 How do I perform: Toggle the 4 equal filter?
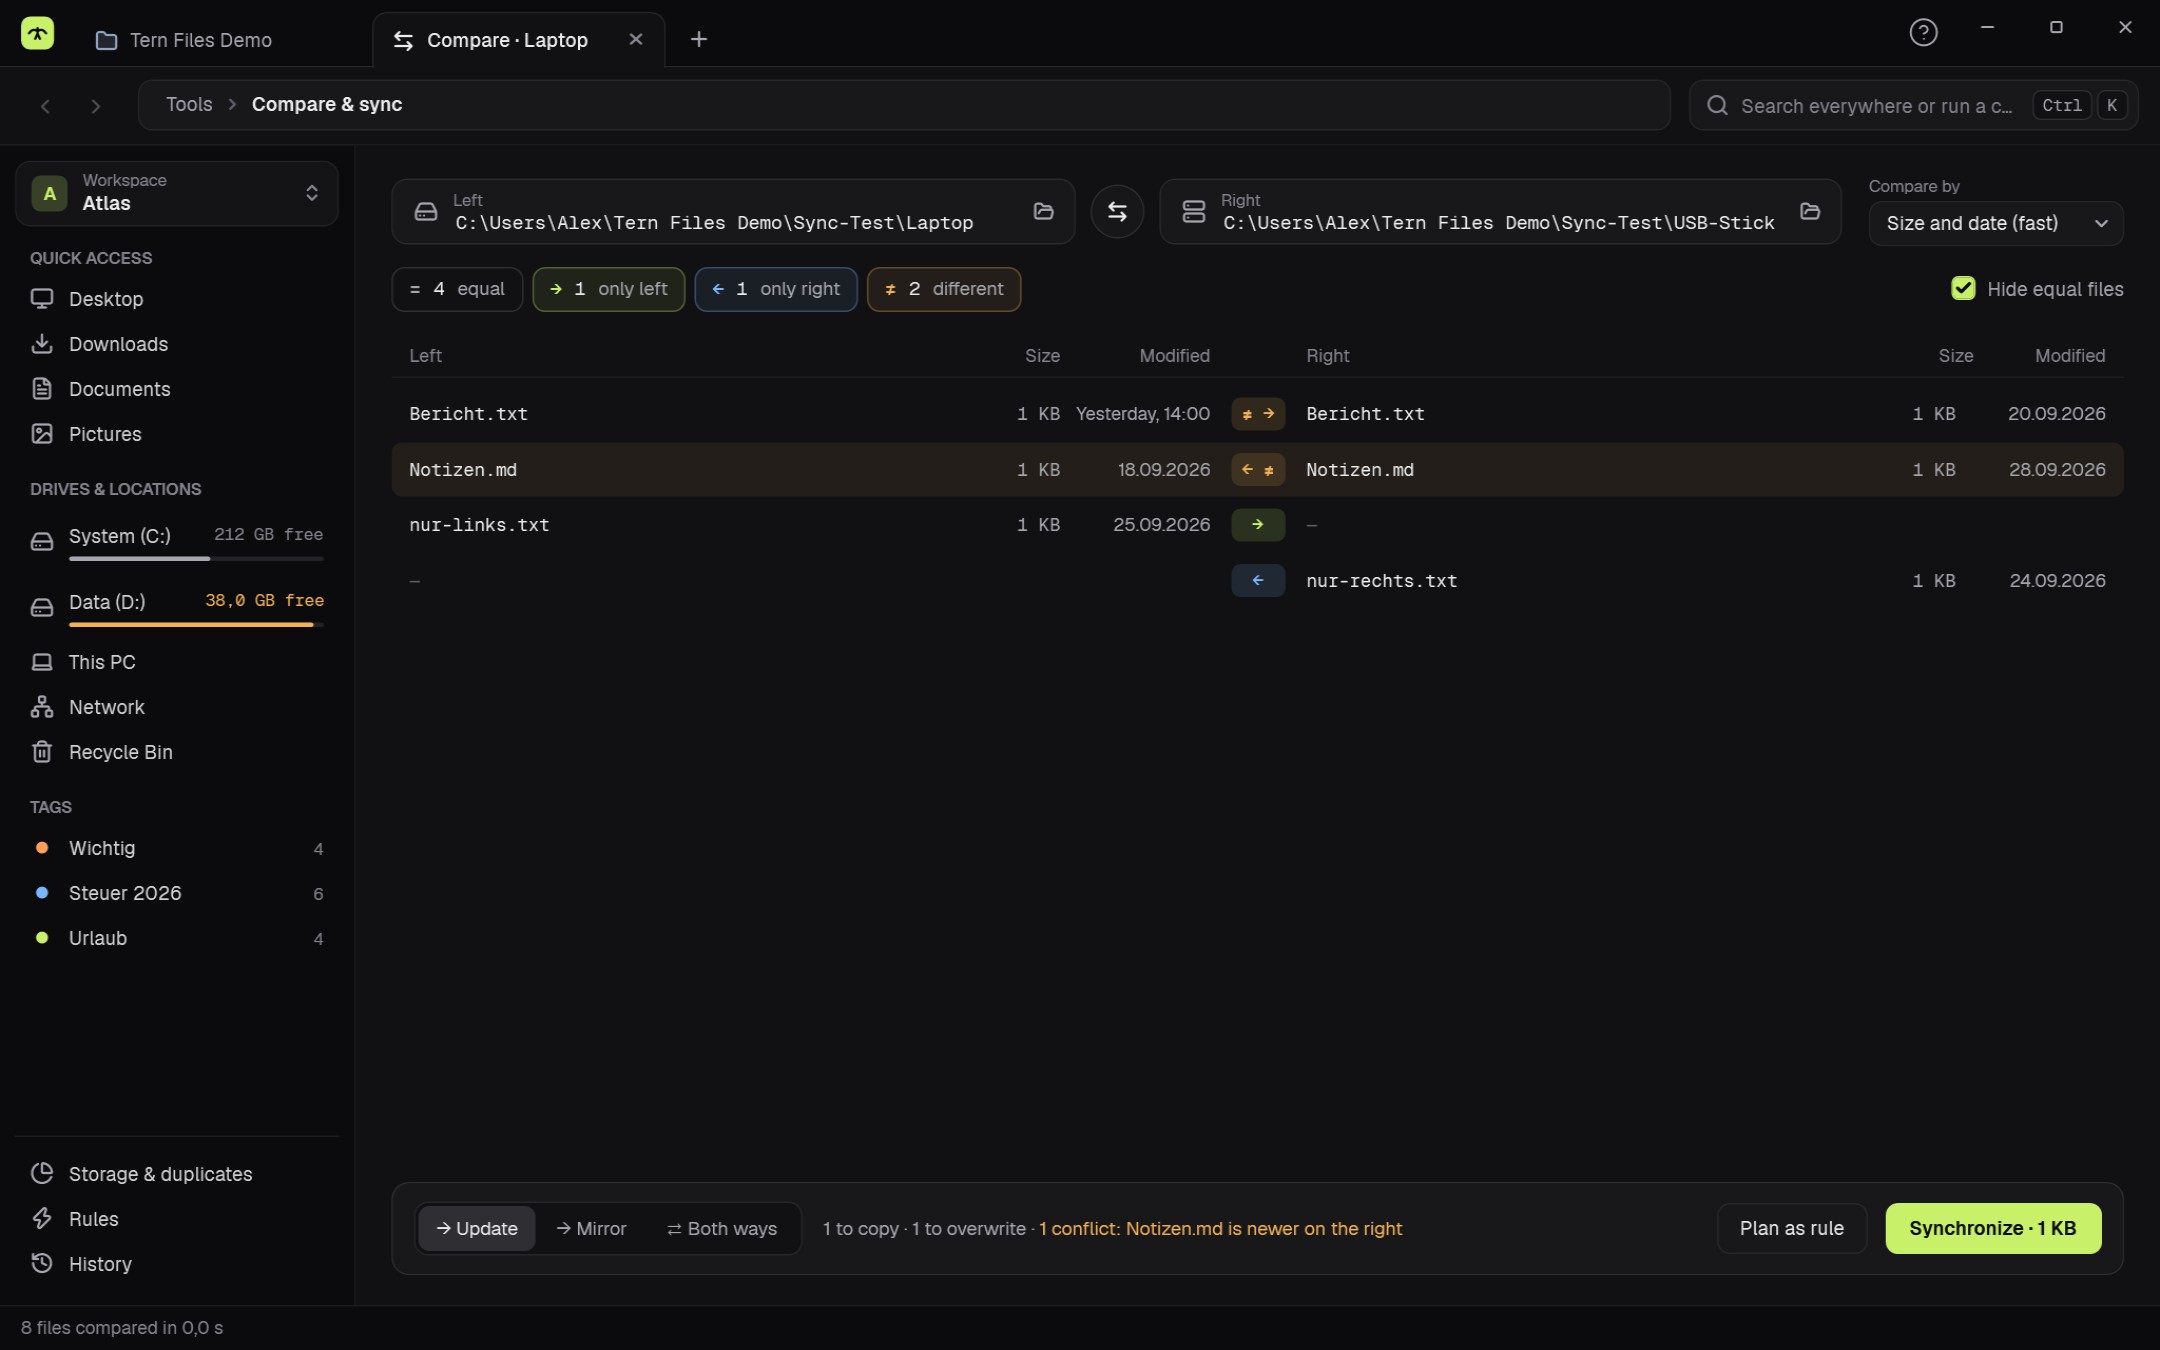(457, 289)
